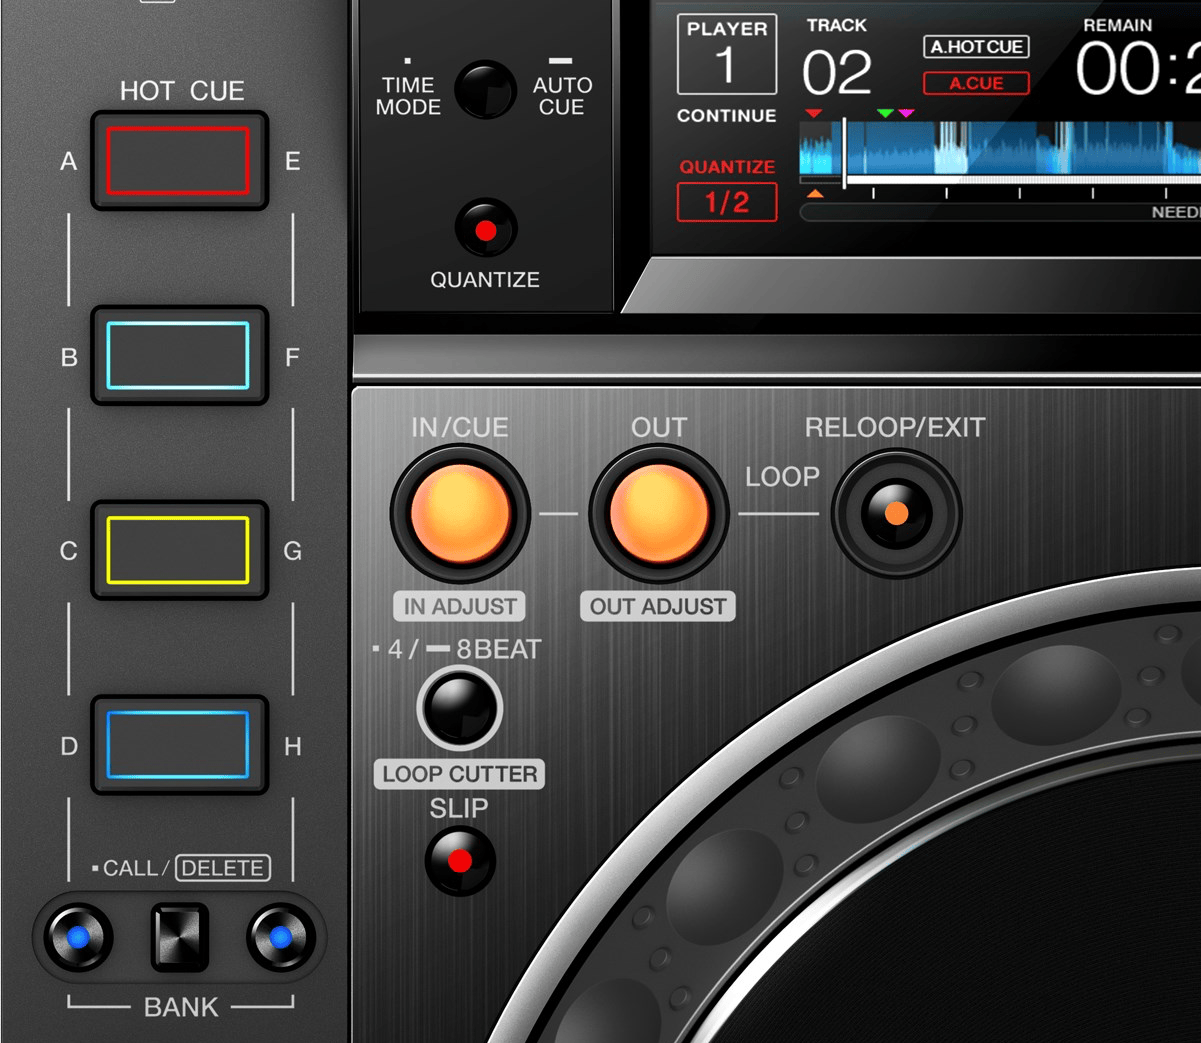Select the left Bank blue LED button
Image resolution: width=1201 pixels, height=1043 pixels.
[77, 937]
